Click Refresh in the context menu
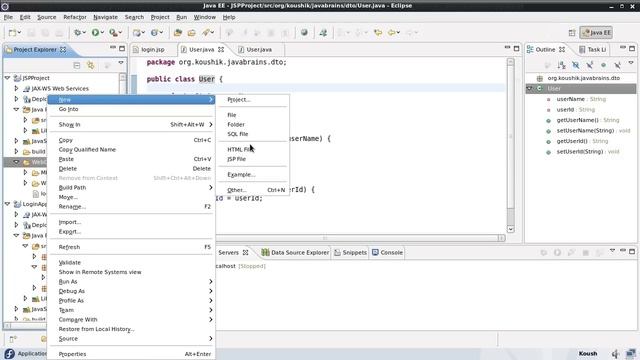Screen dimensions: 640x360 131,247
